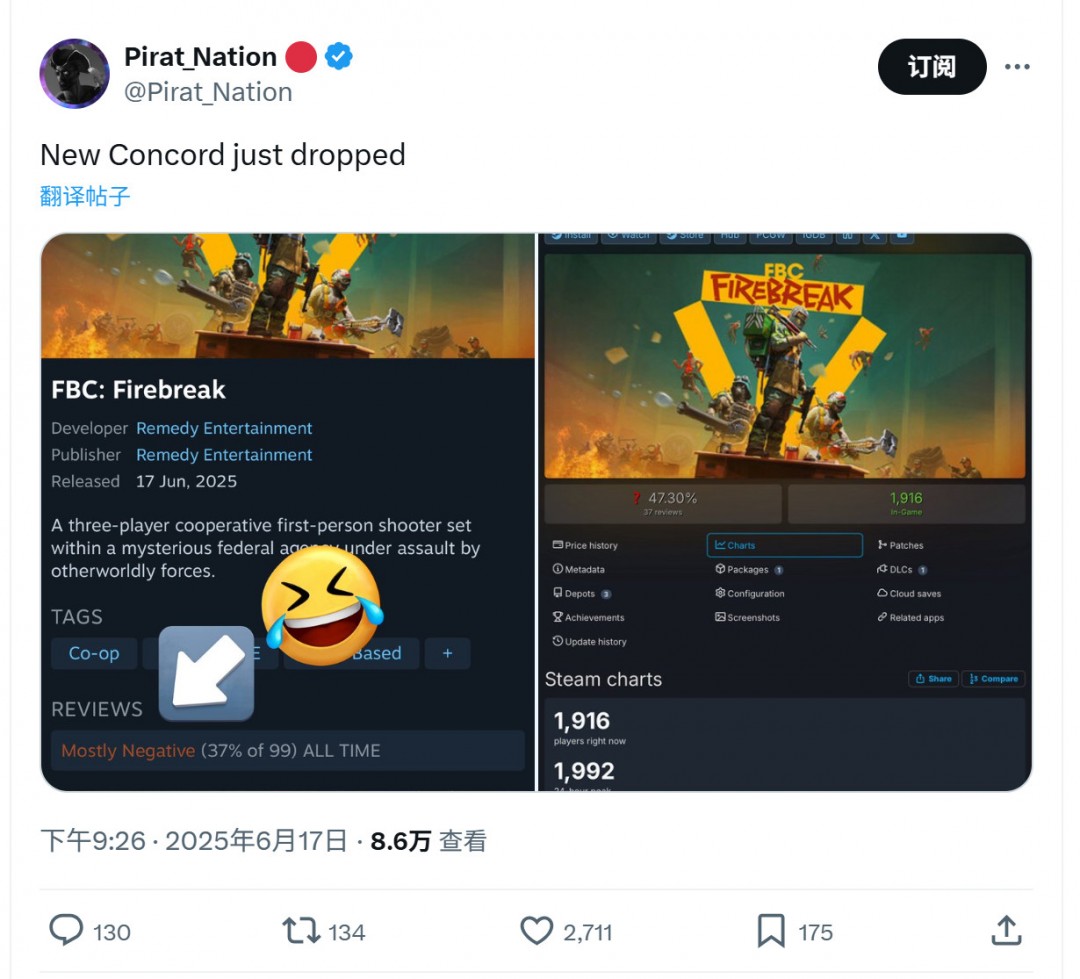This screenshot has width=1080, height=979.
Task: Click 翻译帖子 translate post link
Action: 85,196
